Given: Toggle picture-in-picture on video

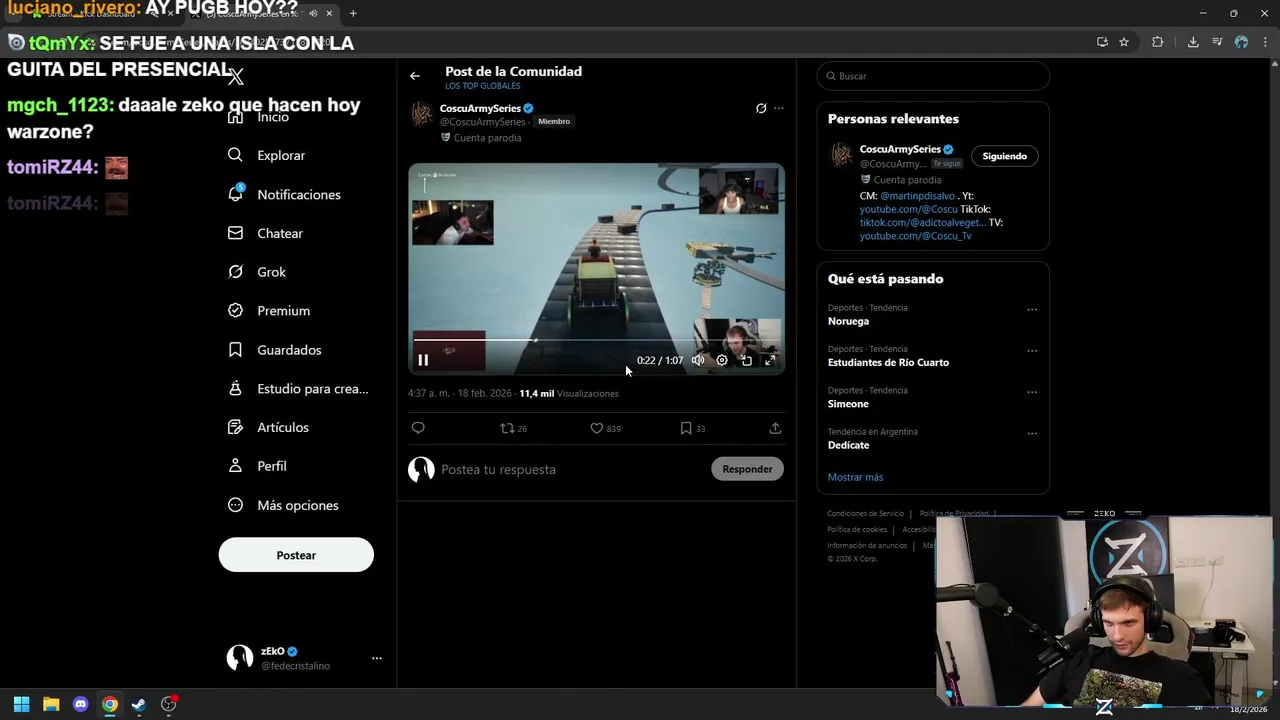Looking at the screenshot, I should point(746,360).
